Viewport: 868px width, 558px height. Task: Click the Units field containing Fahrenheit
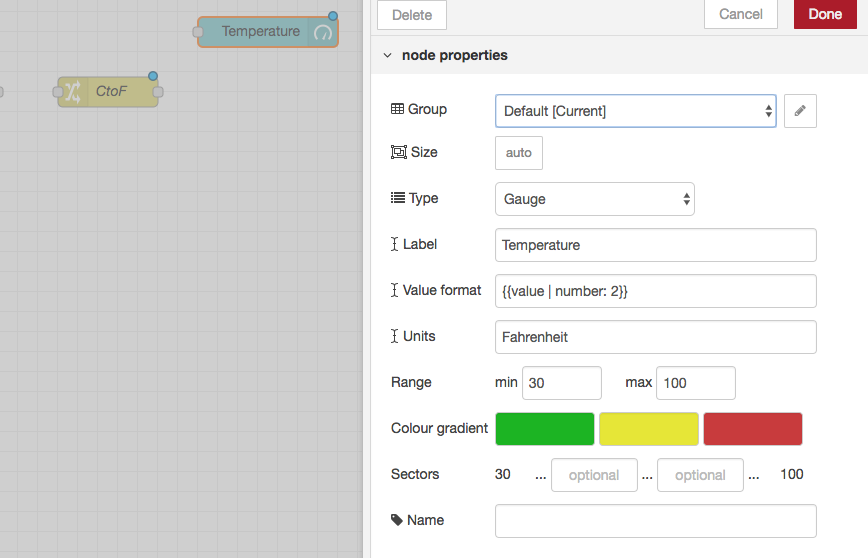click(x=655, y=337)
